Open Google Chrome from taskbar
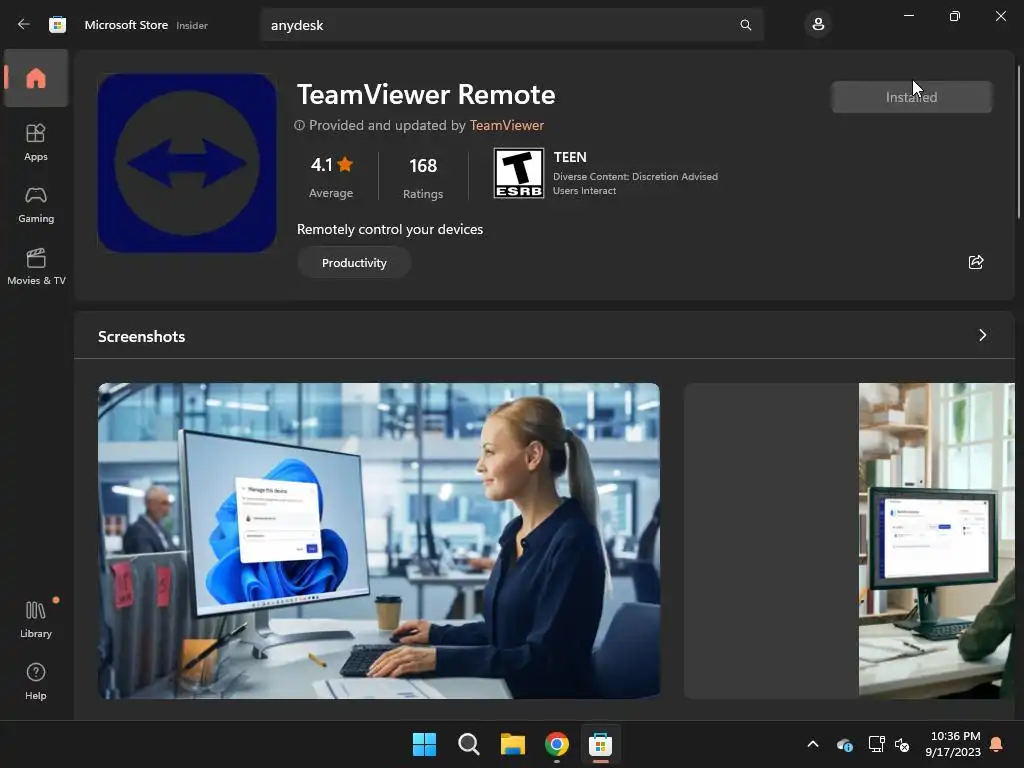The image size is (1024, 768). [556, 744]
